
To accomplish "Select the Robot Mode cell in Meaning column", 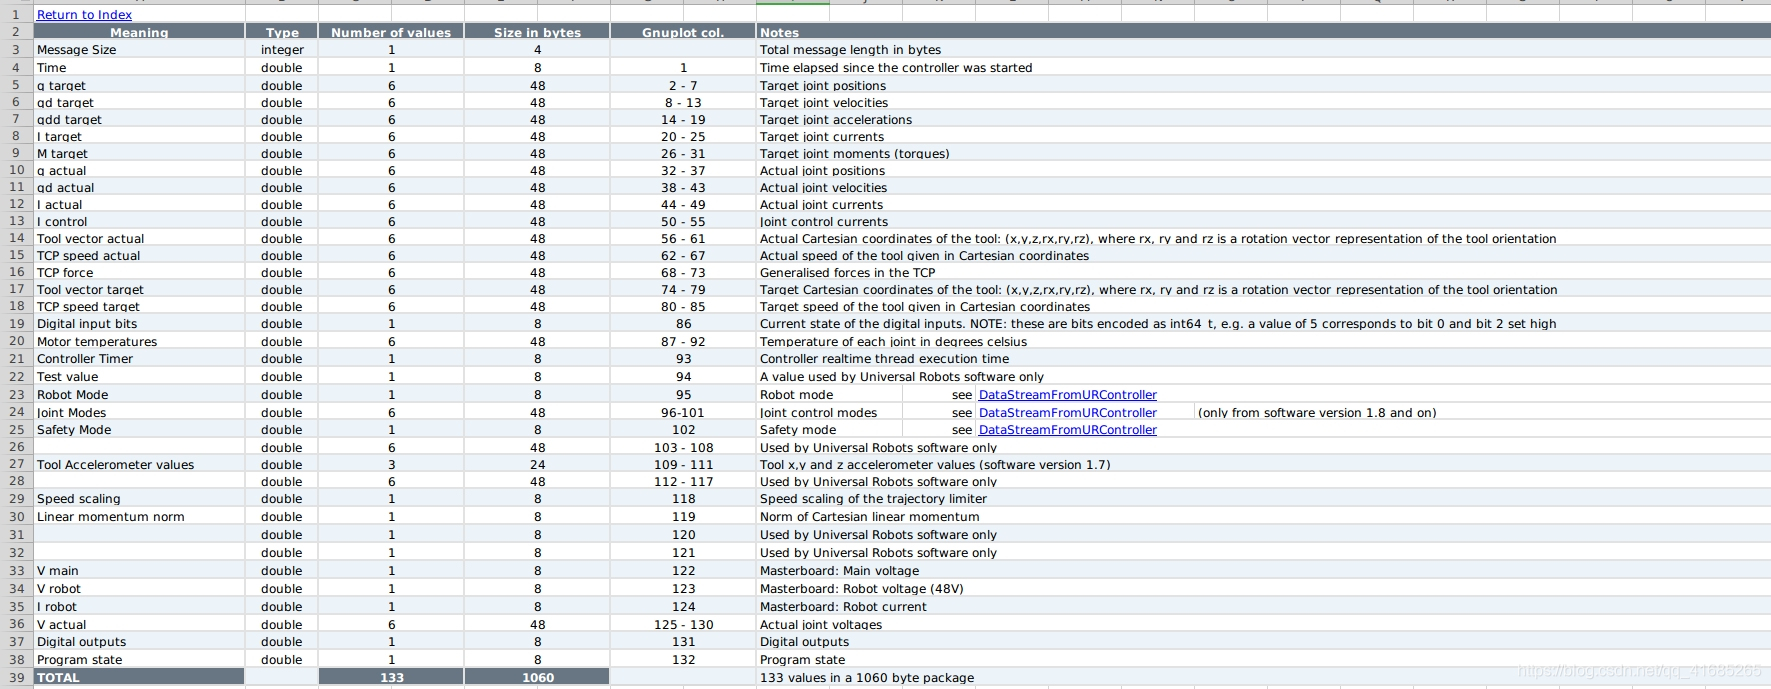I will tap(139, 395).
